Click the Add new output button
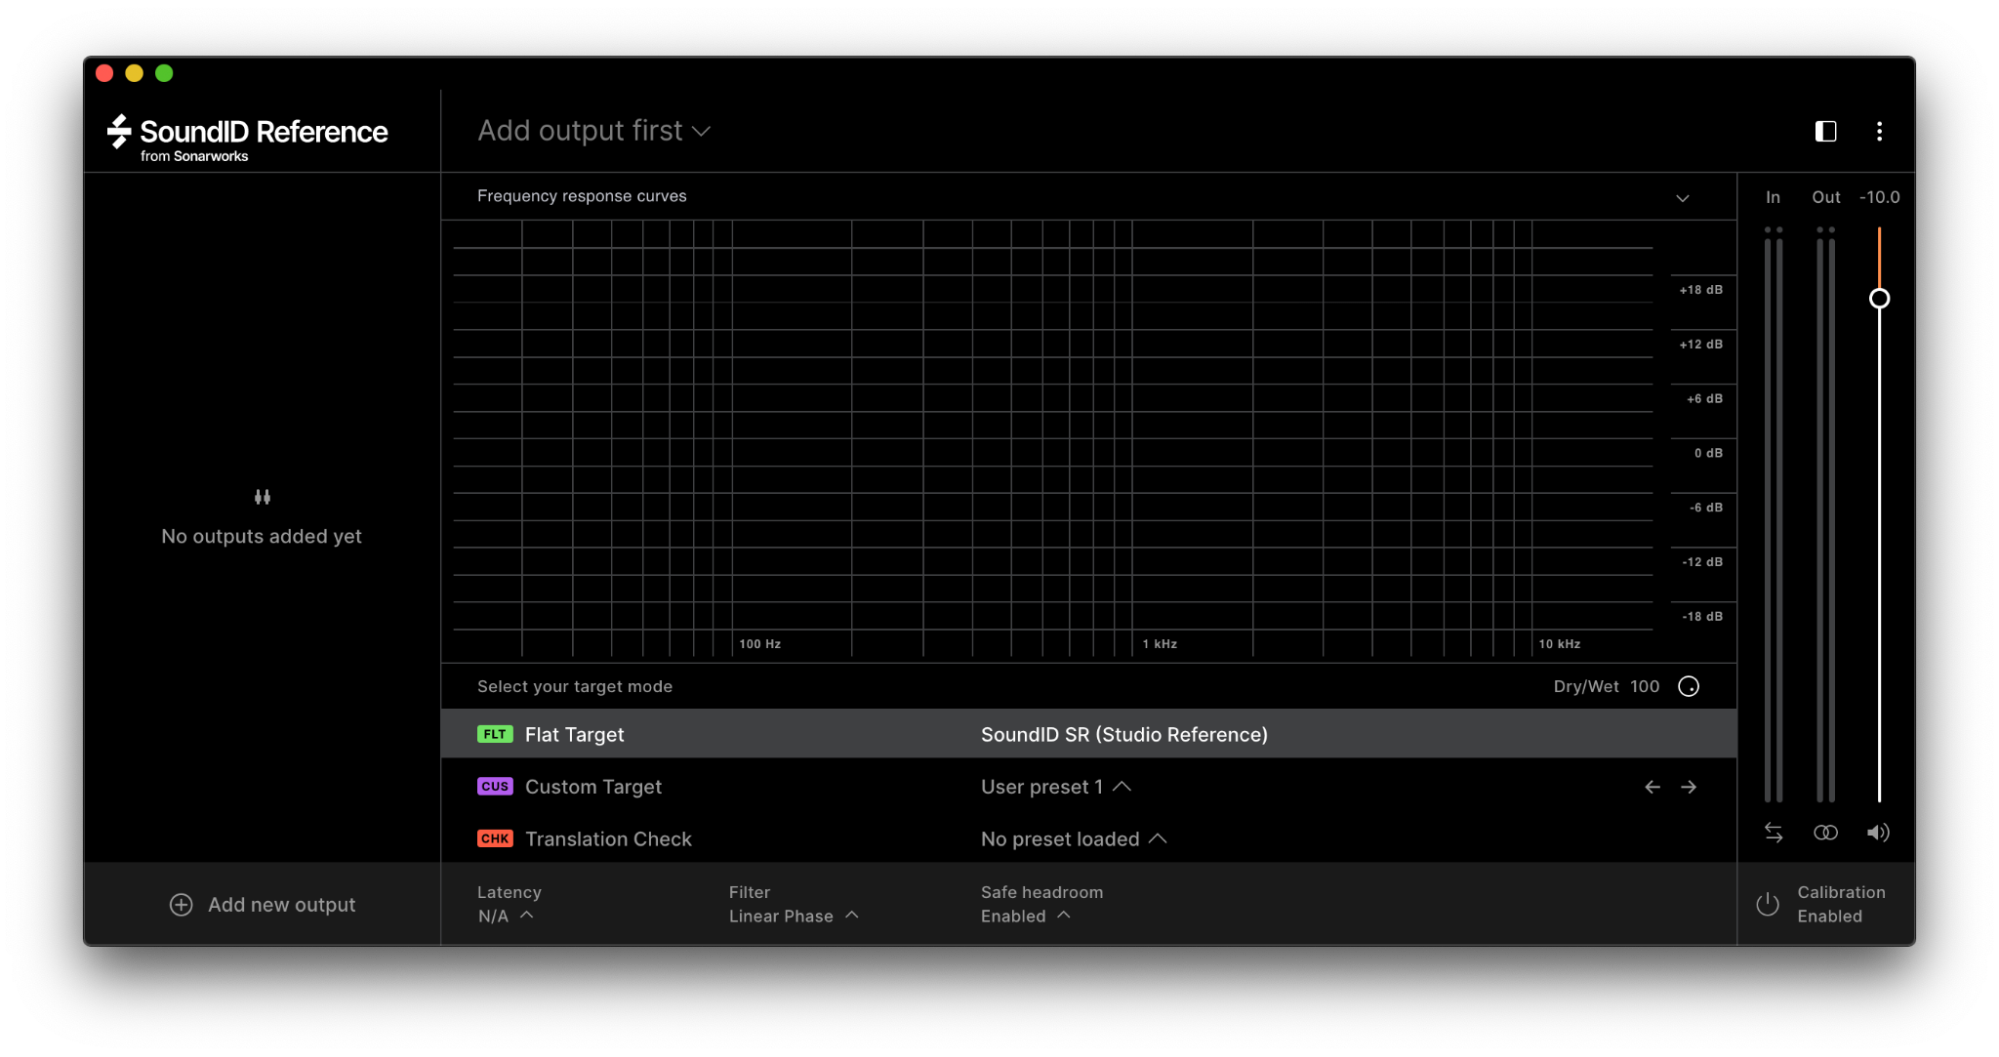 tap(263, 905)
